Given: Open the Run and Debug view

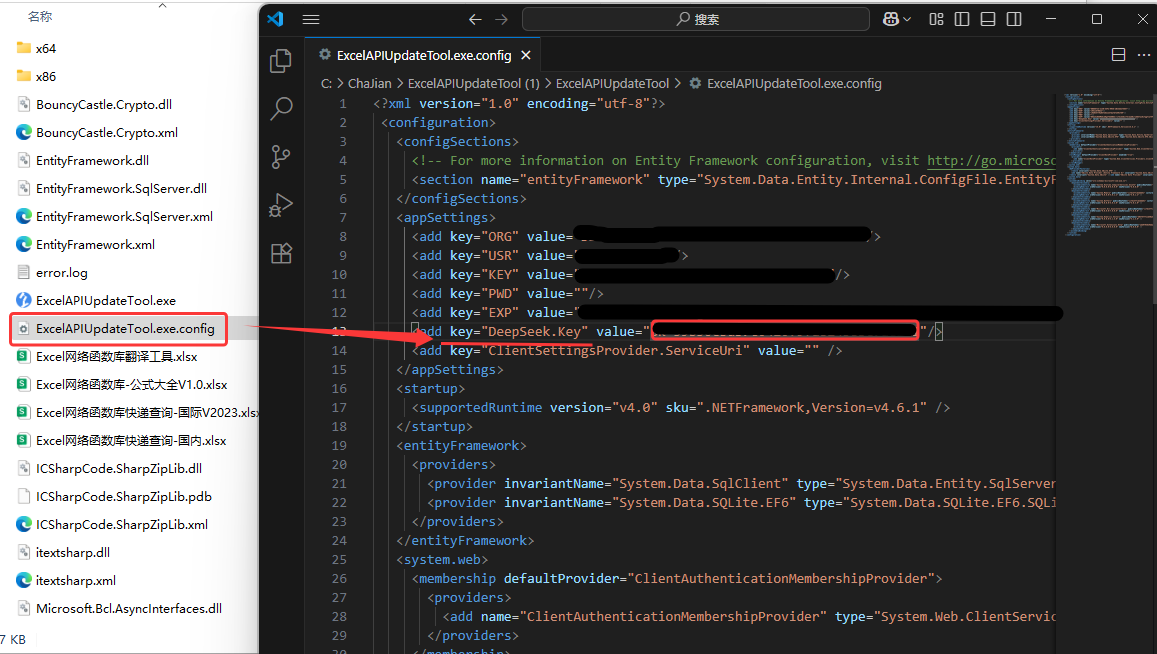Looking at the screenshot, I should tap(281, 204).
